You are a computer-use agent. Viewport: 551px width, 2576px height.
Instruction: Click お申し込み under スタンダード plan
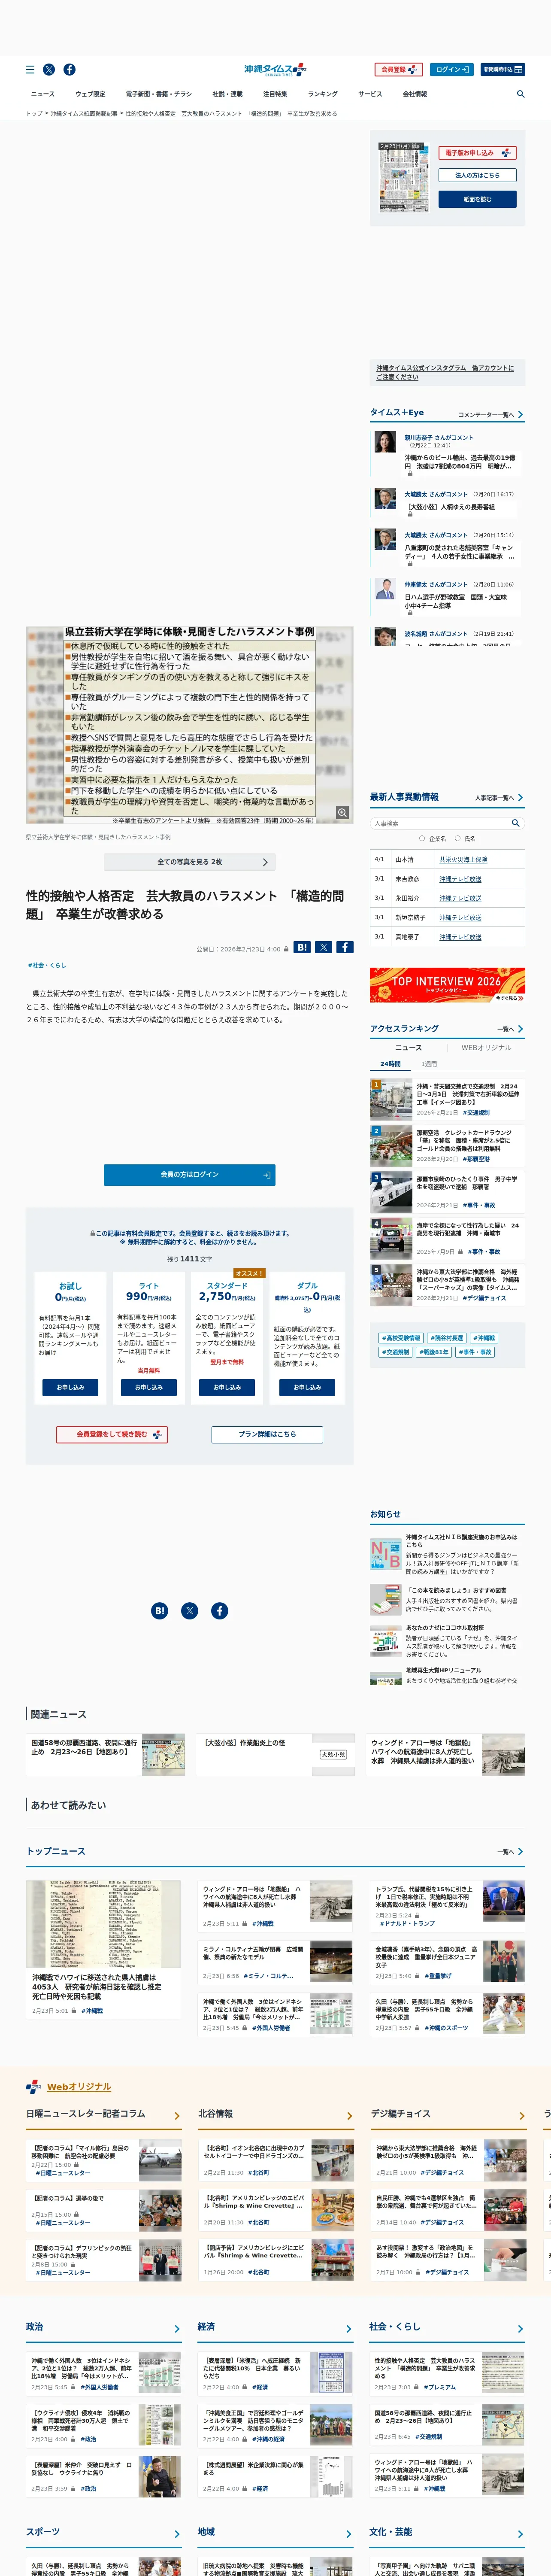coord(227,1388)
